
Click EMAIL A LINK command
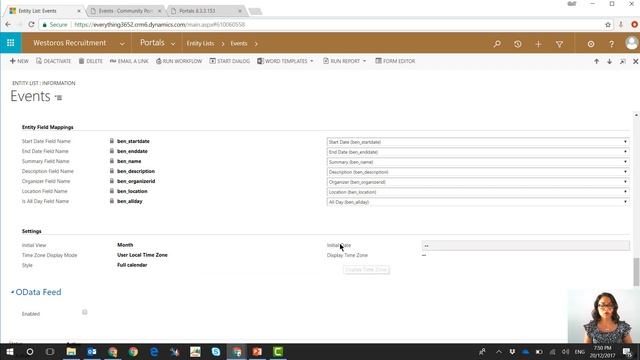click(129, 61)
